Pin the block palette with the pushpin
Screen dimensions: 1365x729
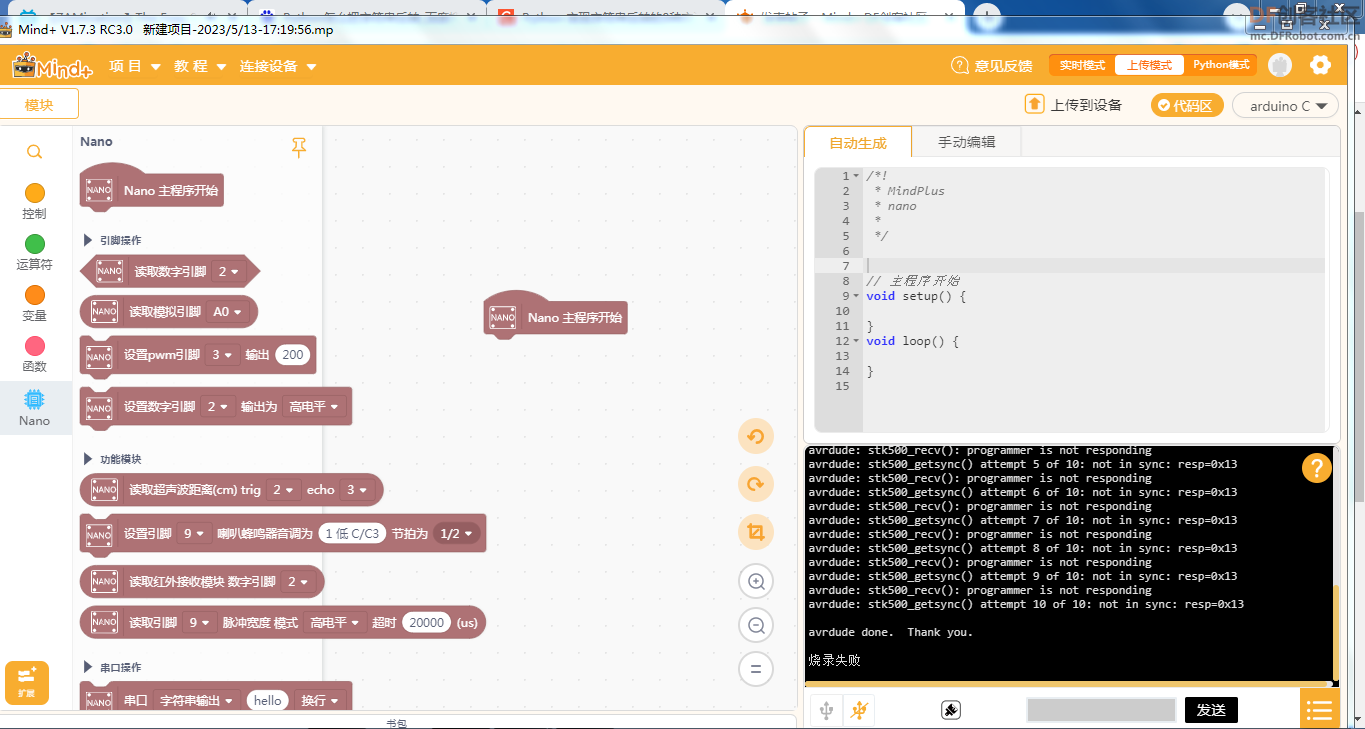[x=298, y=148]
